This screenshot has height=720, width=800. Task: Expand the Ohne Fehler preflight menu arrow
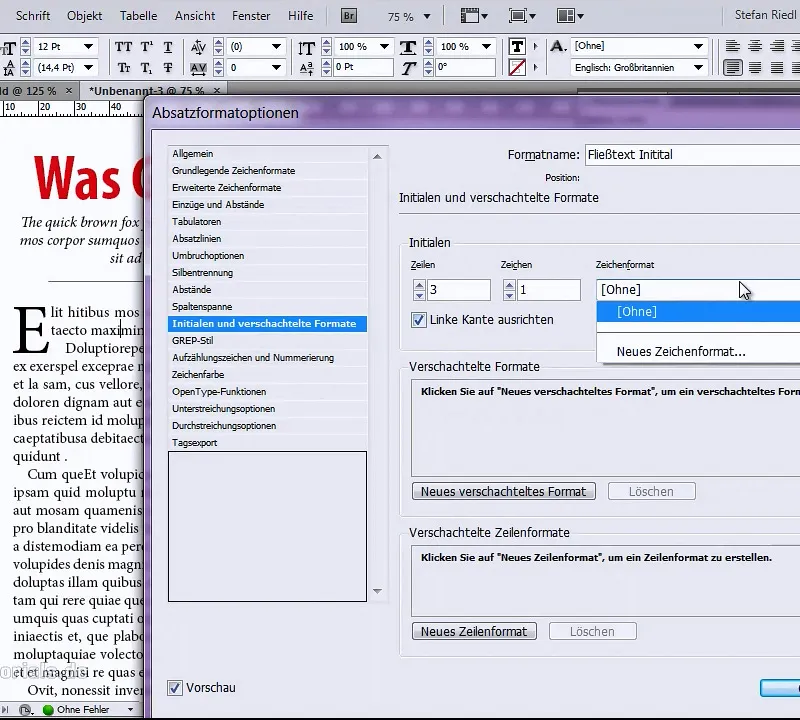131,710
